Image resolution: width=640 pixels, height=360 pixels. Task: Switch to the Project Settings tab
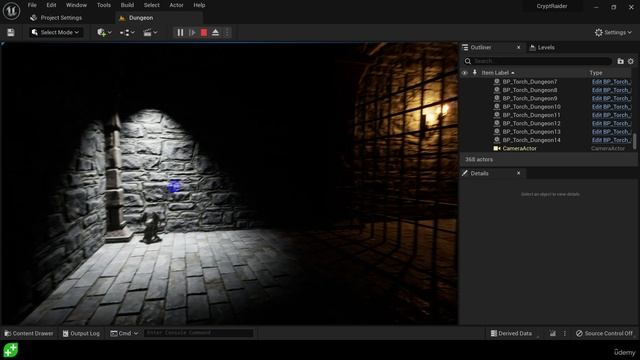(56, 18)
